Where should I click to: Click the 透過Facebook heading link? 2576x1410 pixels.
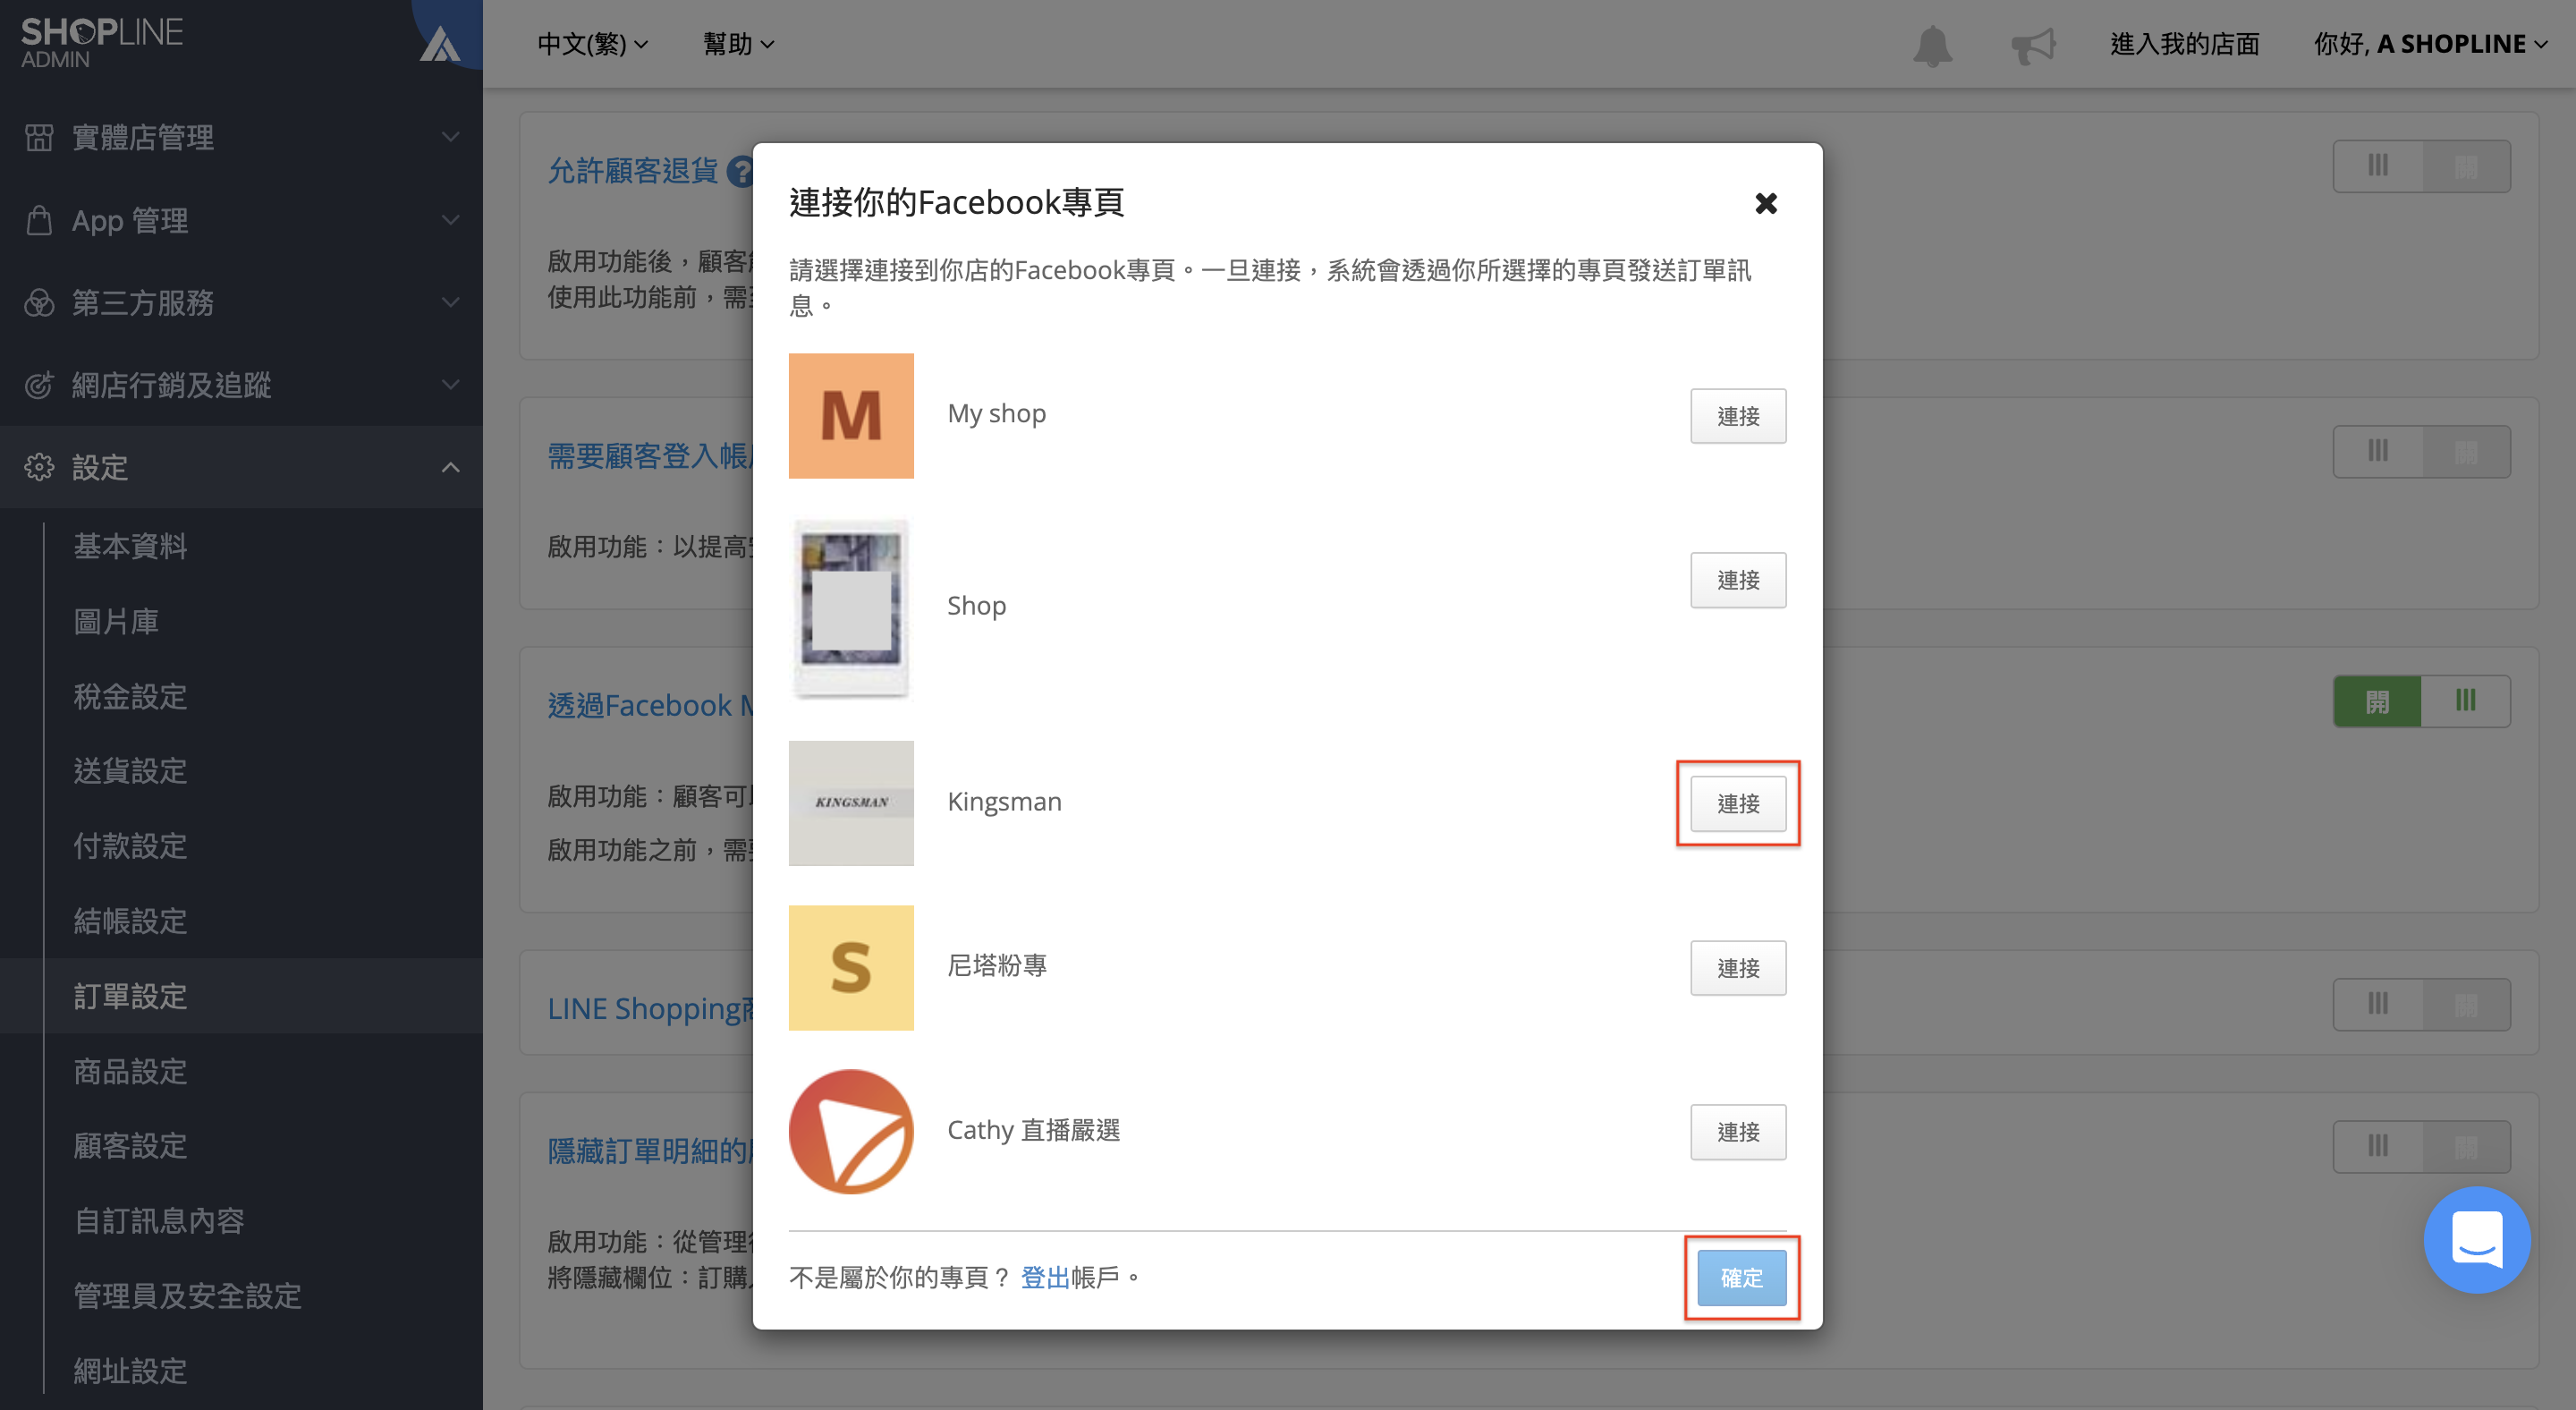pyautogui.click(x=650, y=705)
